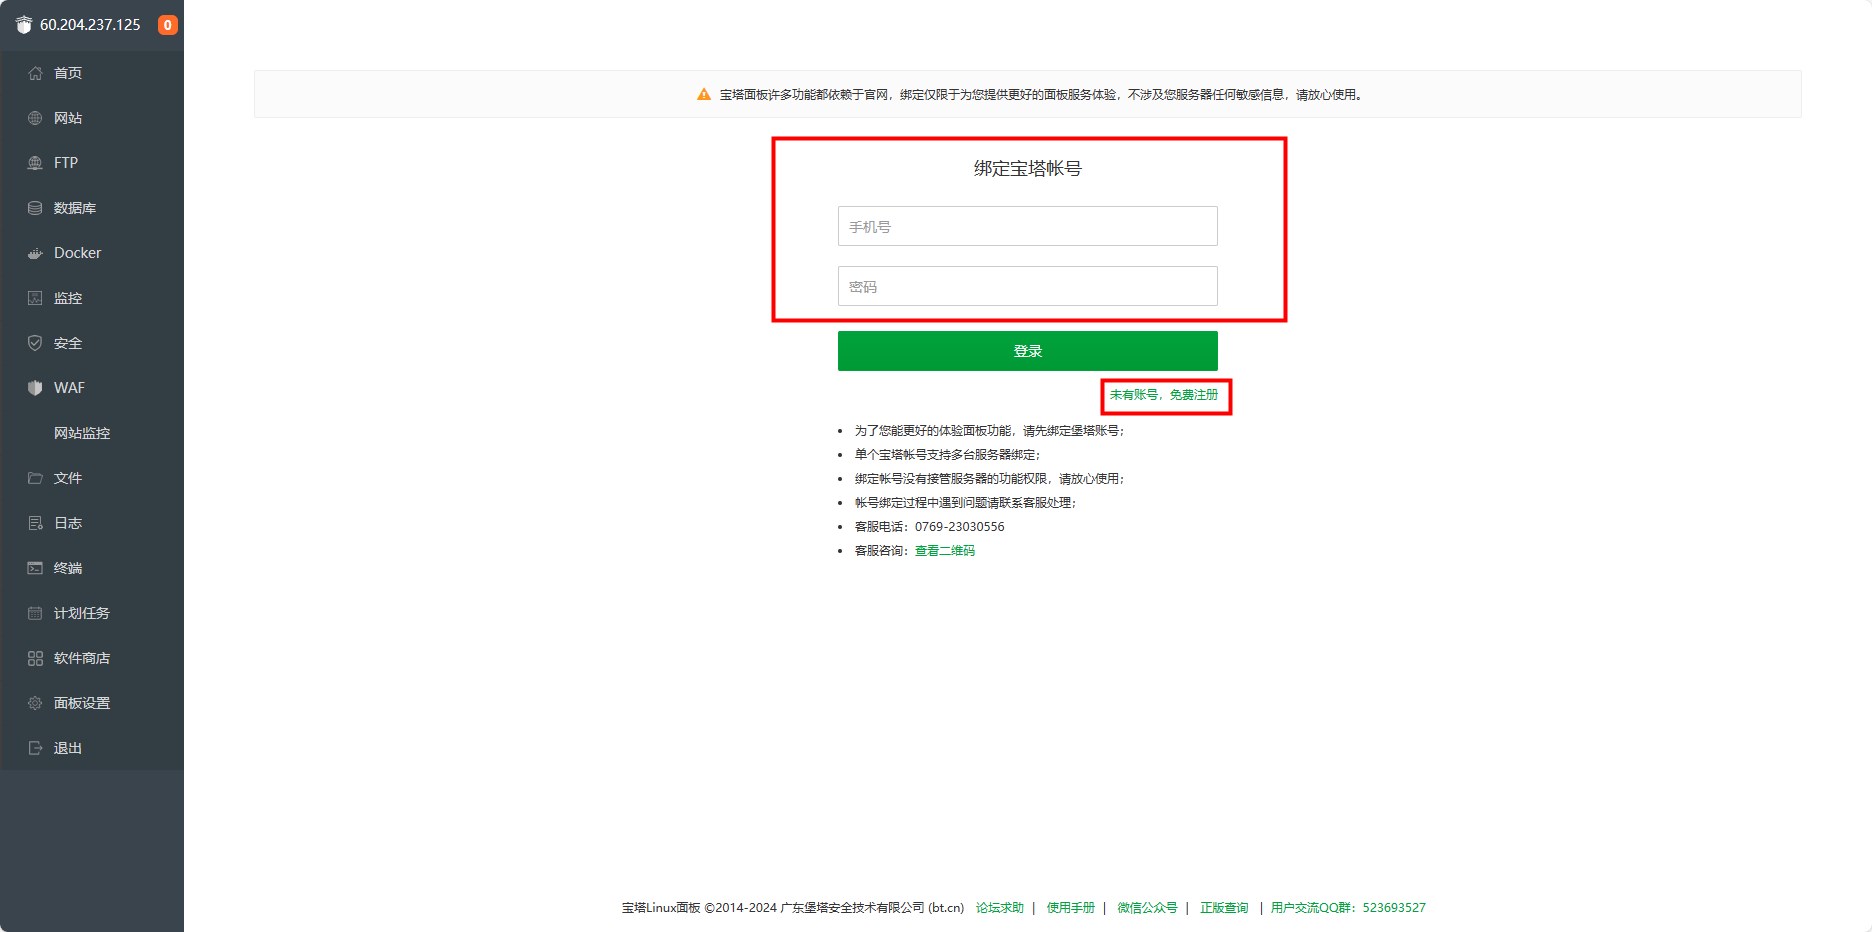Click the grid icon beside 软件商店
Viewport: 1872px width, 932px height.
tap(35, 658)
